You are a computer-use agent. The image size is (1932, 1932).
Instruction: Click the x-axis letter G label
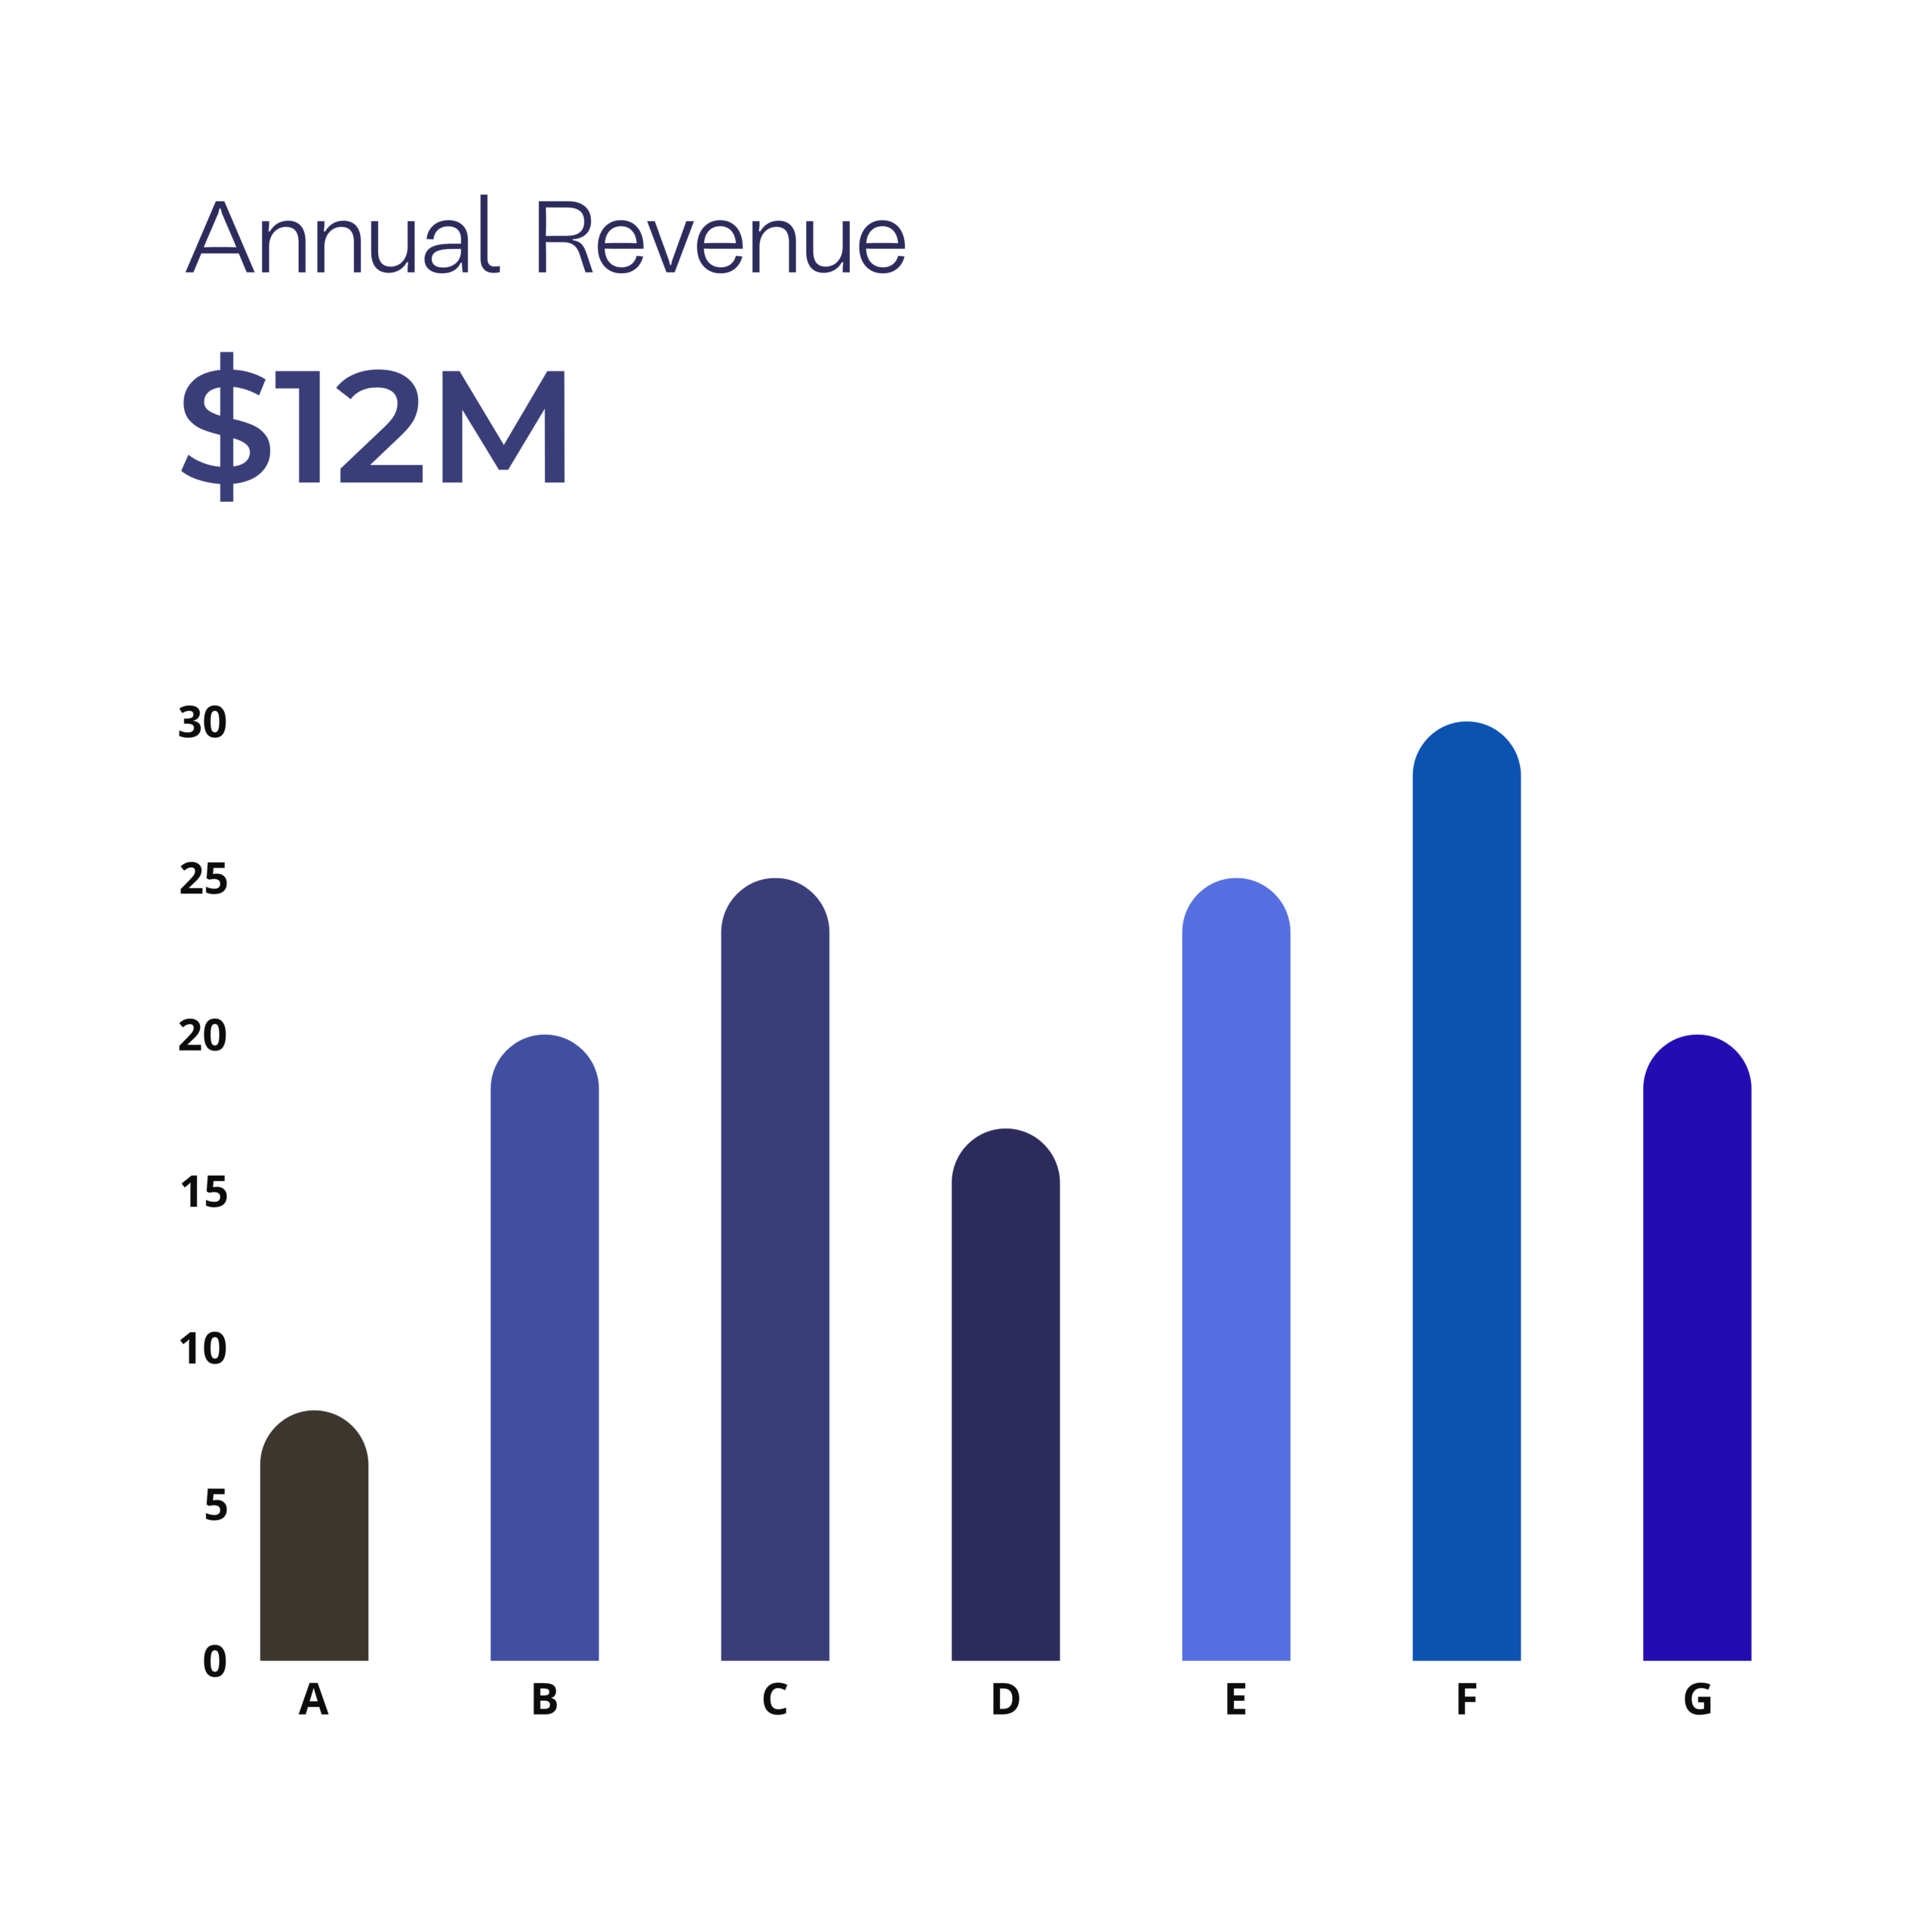pos(1697,1699)
